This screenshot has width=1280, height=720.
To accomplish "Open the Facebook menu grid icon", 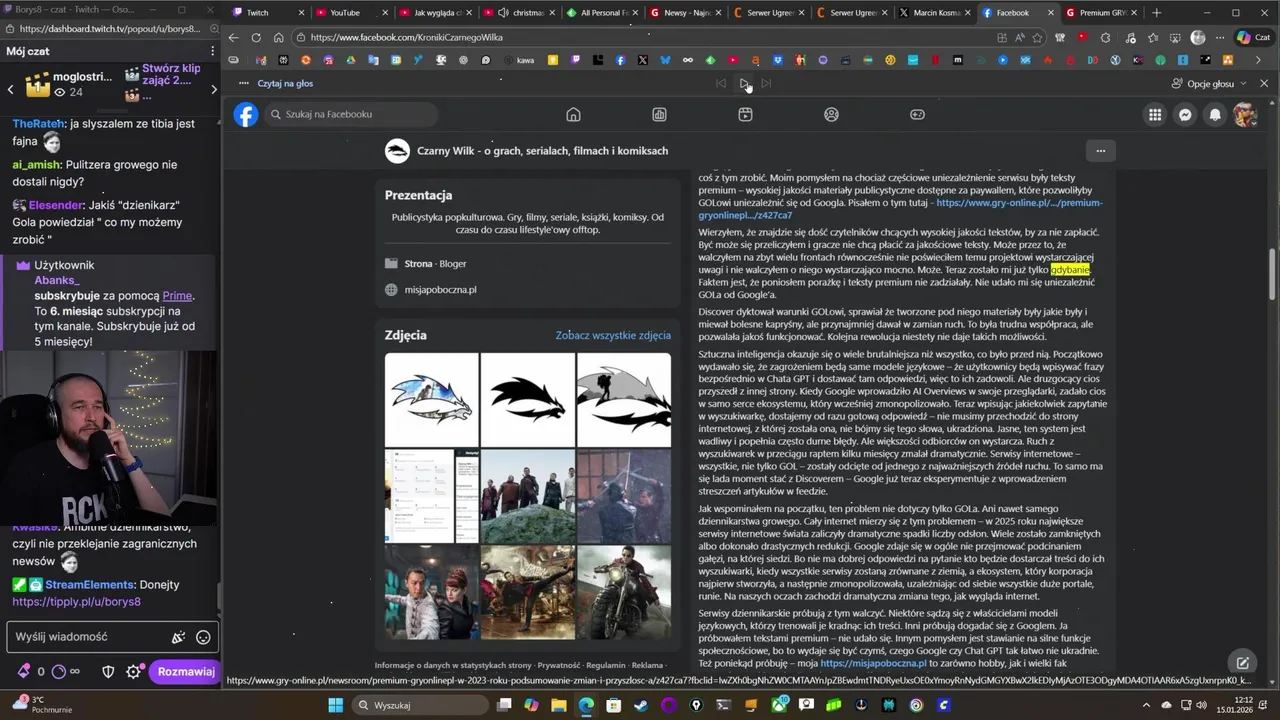I will (x=1155, y=114).
